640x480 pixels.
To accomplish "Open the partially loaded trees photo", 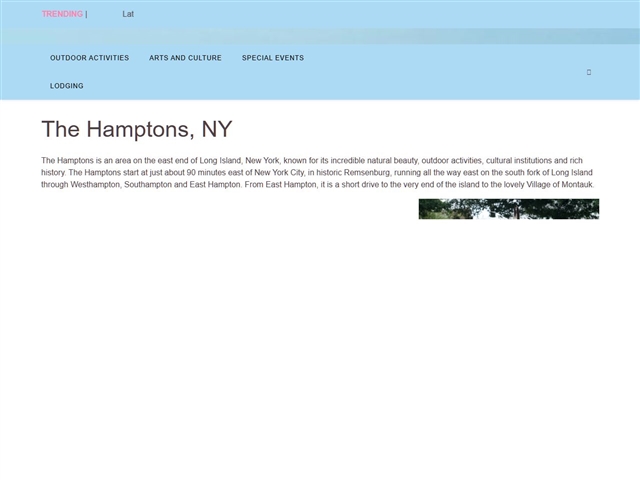I will click(509, 209).
